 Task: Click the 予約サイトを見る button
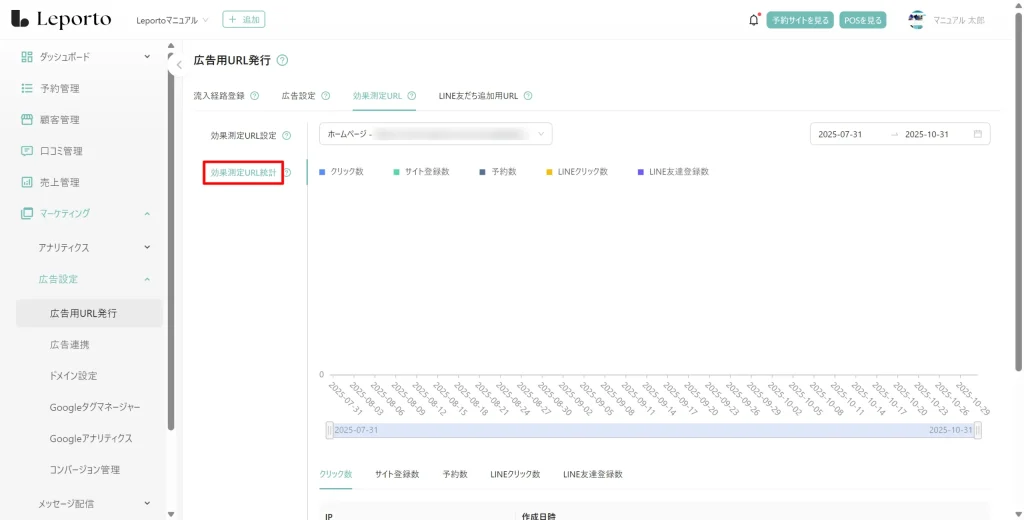tap(800, 20)
